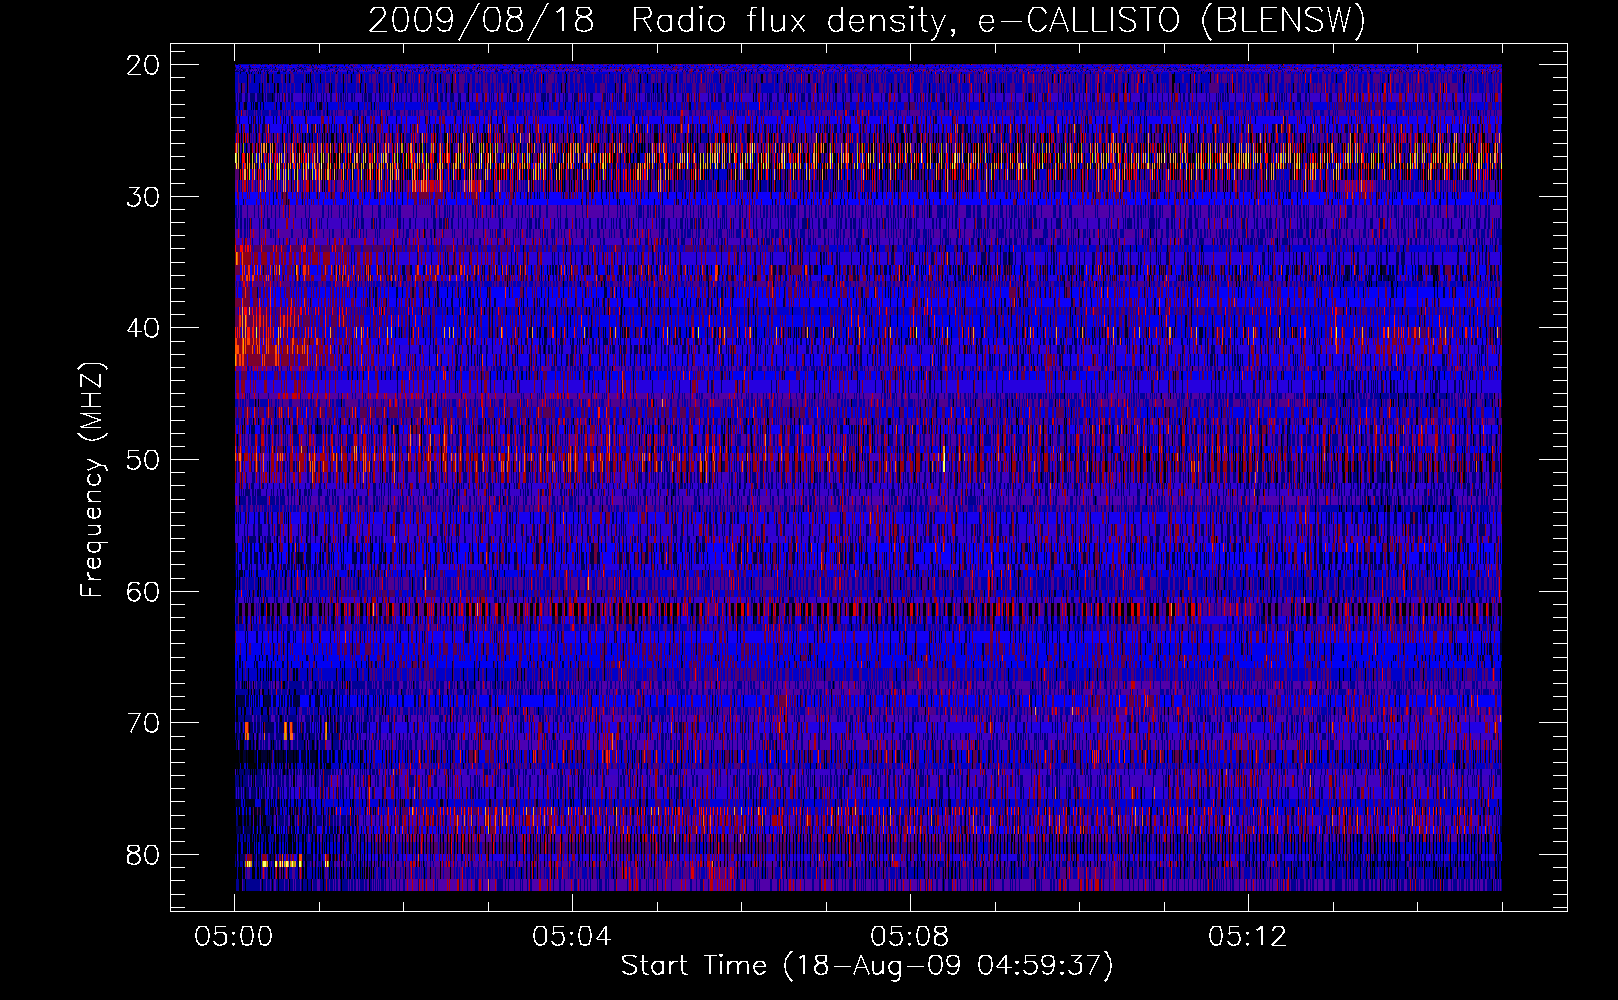1618x1000 pixels.
Task: Click the '05:08' time tick label
Action: coord(910,937)
